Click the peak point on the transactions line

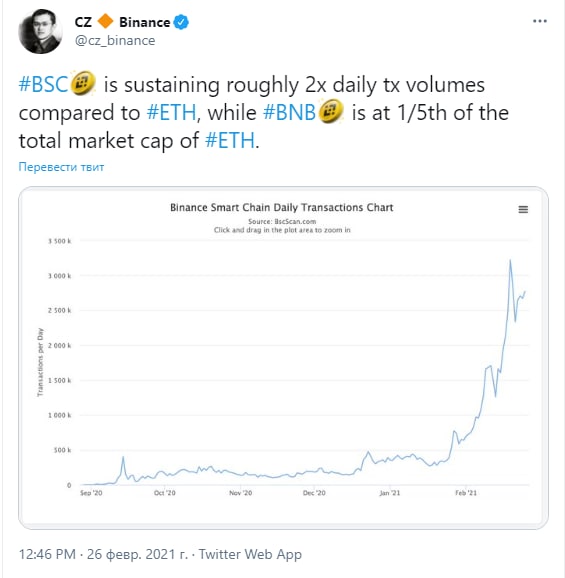pyautogui.click(x=510, y=260)
